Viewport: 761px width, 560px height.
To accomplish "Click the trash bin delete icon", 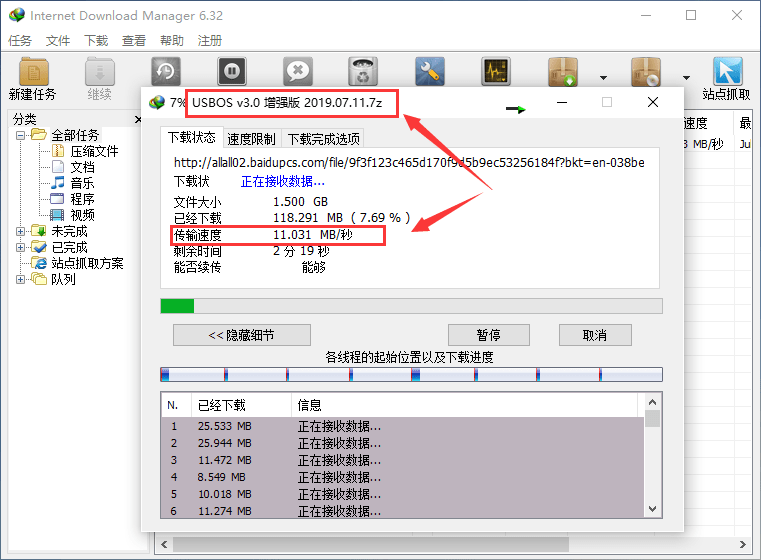I will [363, 72].
